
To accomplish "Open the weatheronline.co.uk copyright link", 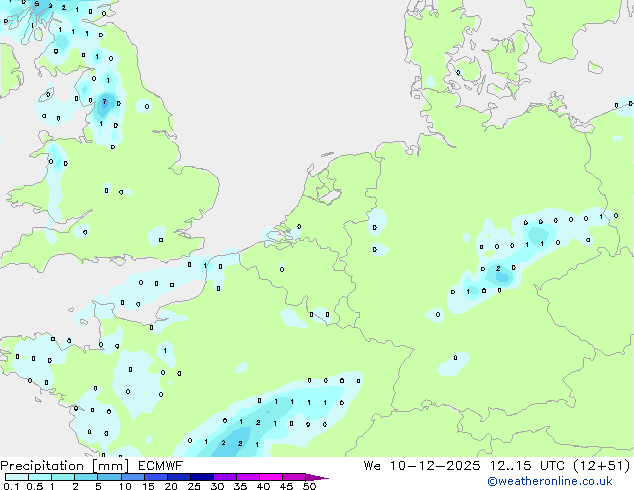I will 550,482.
